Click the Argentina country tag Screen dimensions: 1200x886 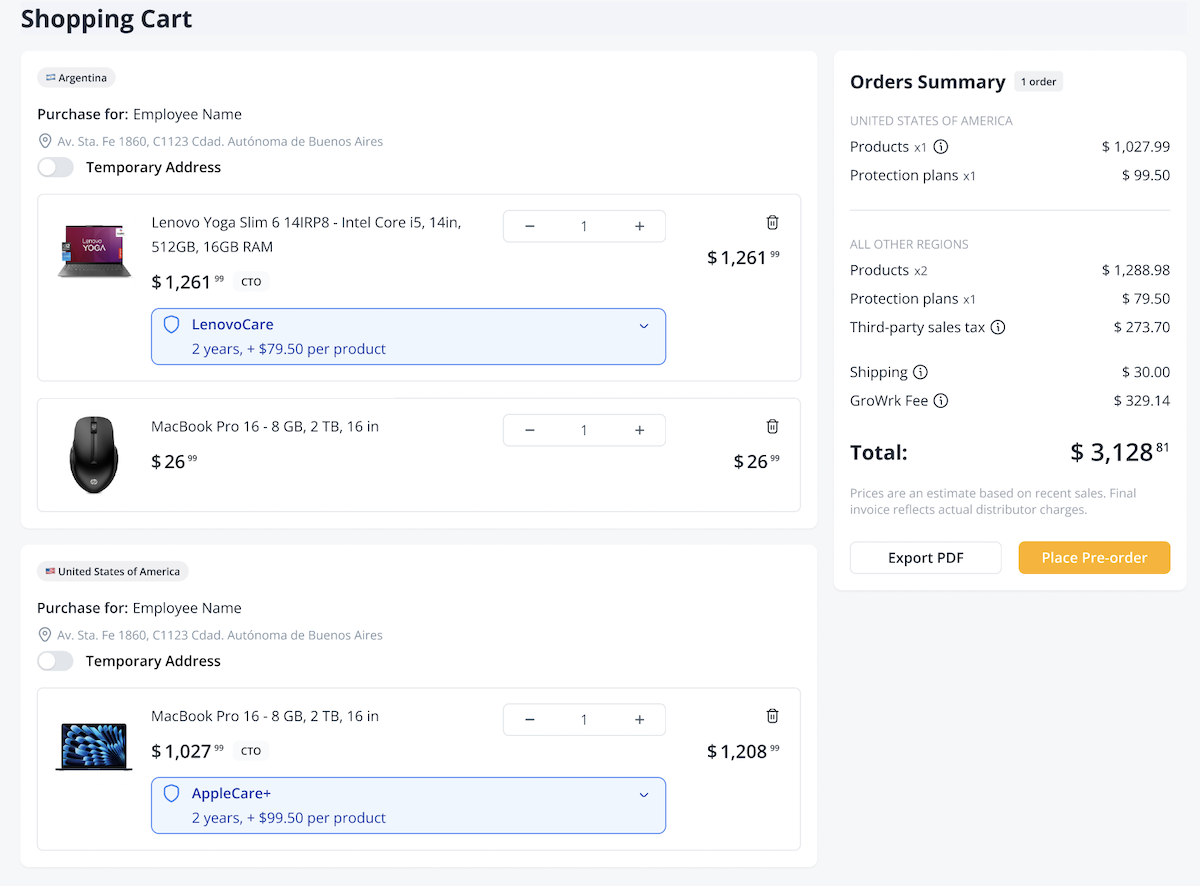tap(77, 78)
